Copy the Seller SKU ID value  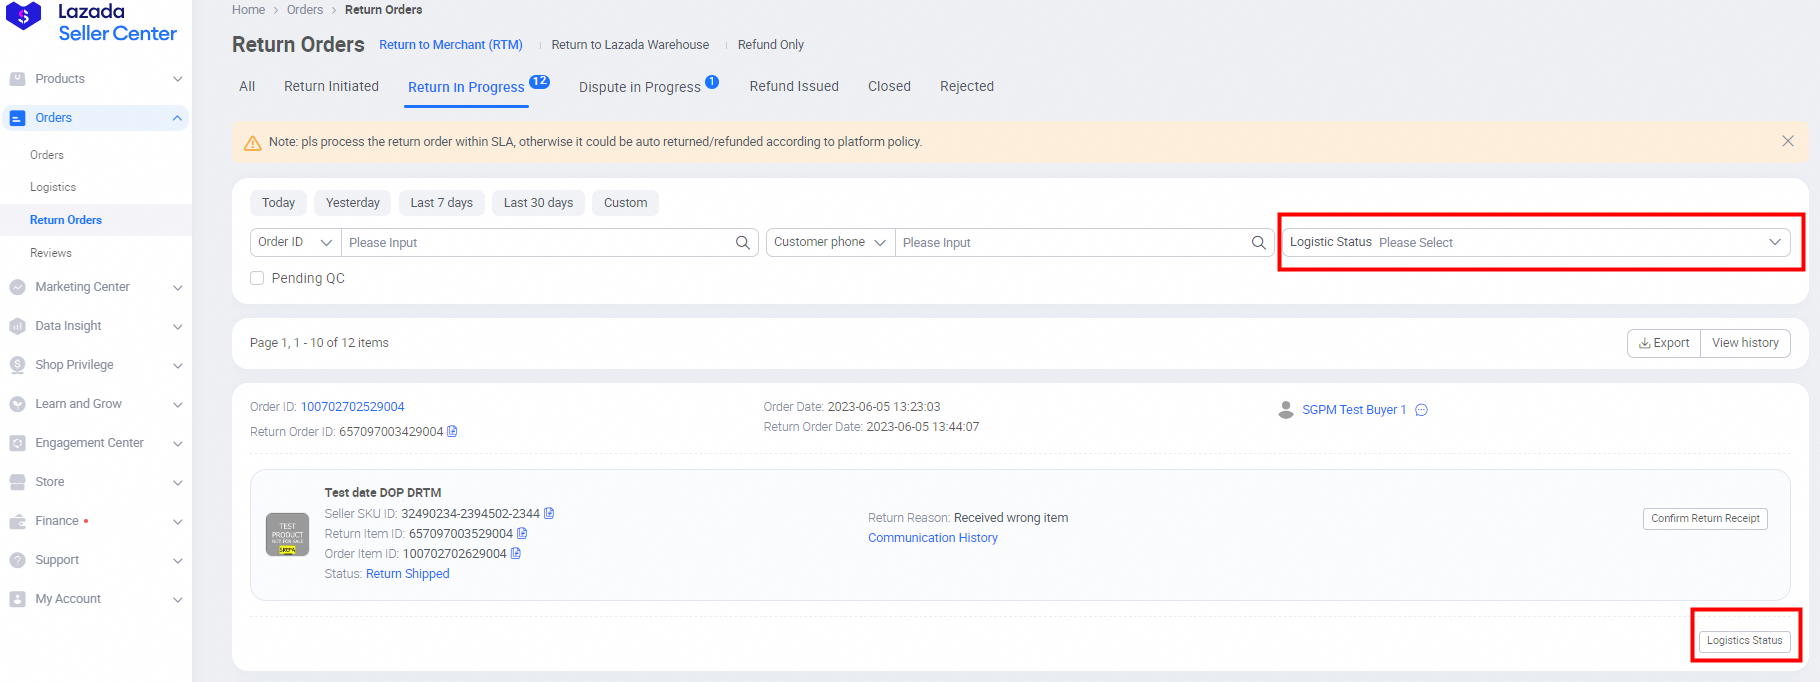pyautogui.click(x=549, y=513)
